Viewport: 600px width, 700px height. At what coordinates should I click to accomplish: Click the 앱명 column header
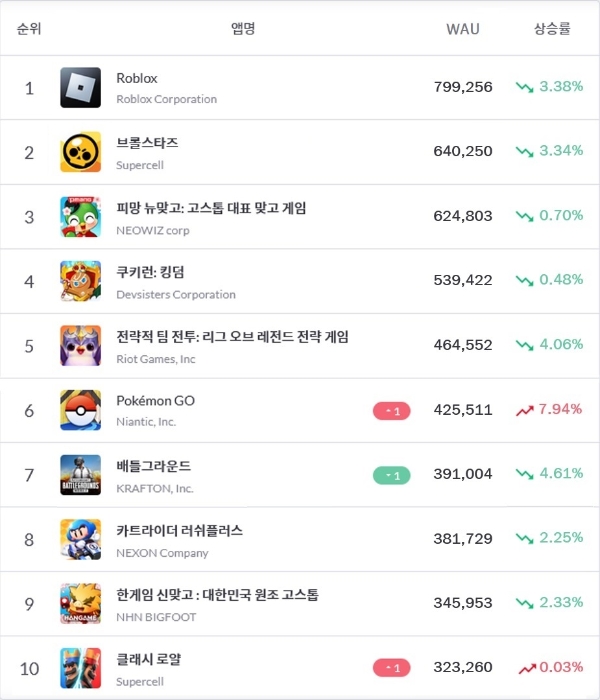pos(243,29)
